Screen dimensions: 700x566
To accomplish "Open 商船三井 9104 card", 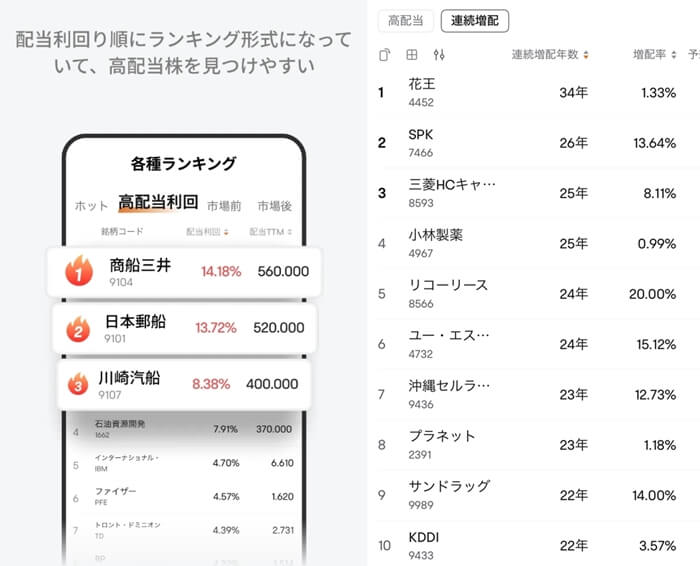I will click(184, 272).
